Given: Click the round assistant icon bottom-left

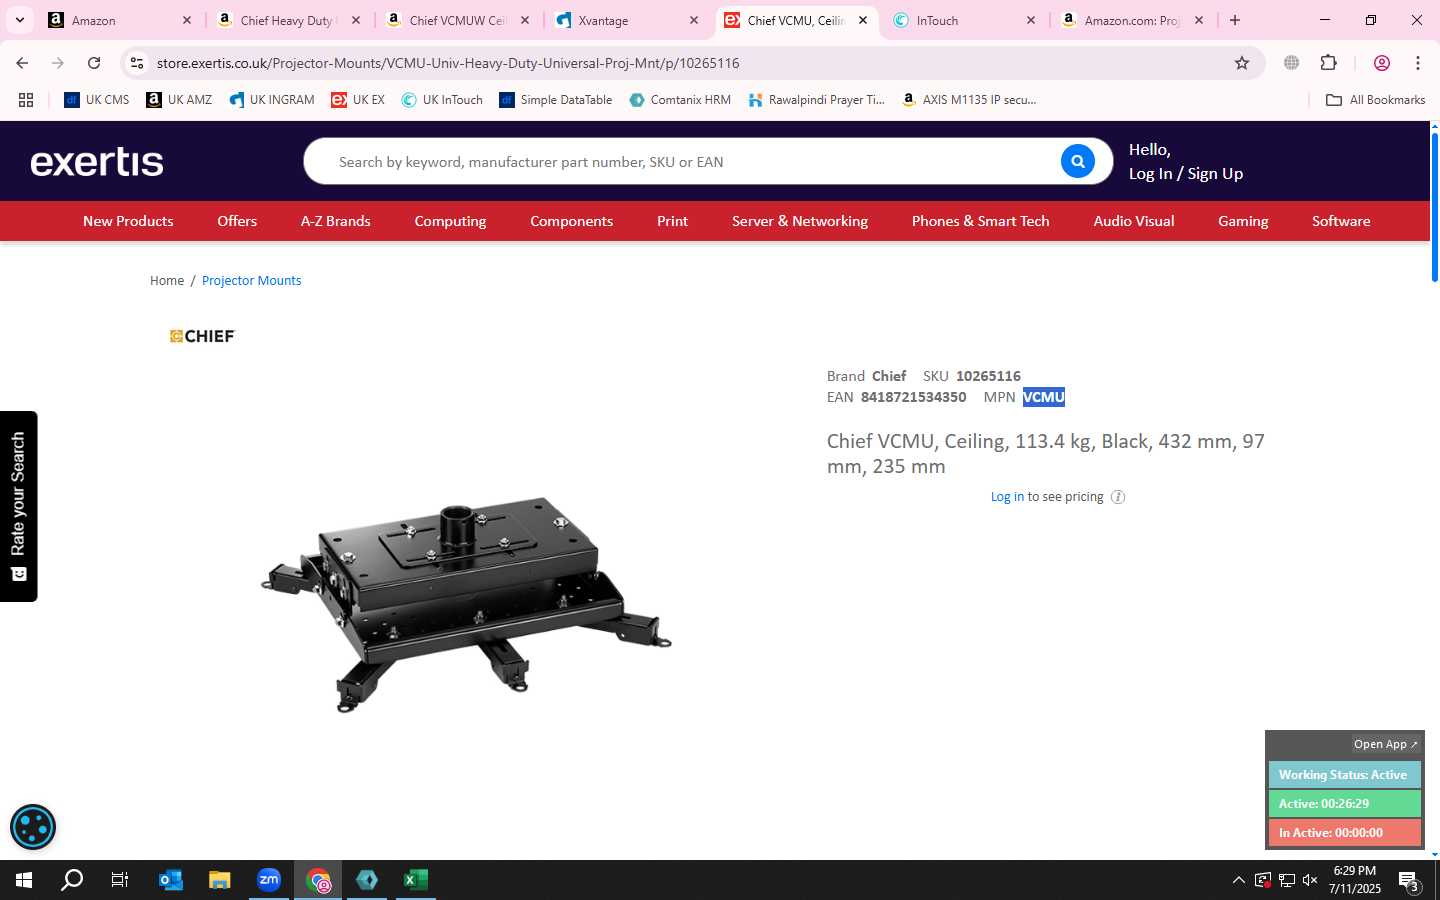Looking at the screenshot, I should pyautogui.click(x=33, y=827).
